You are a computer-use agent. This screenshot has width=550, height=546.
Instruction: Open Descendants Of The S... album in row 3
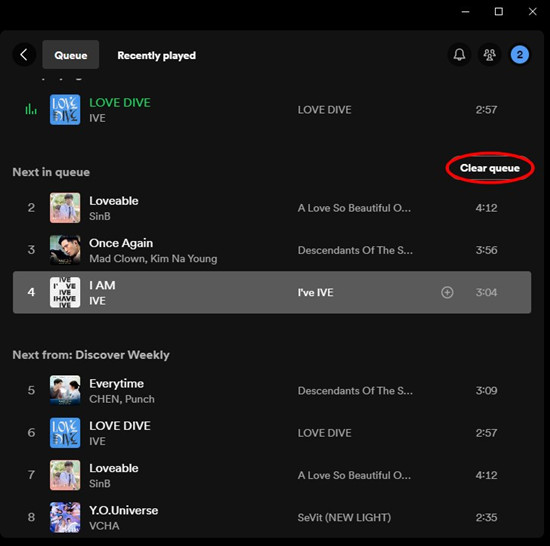coord(355,250)
